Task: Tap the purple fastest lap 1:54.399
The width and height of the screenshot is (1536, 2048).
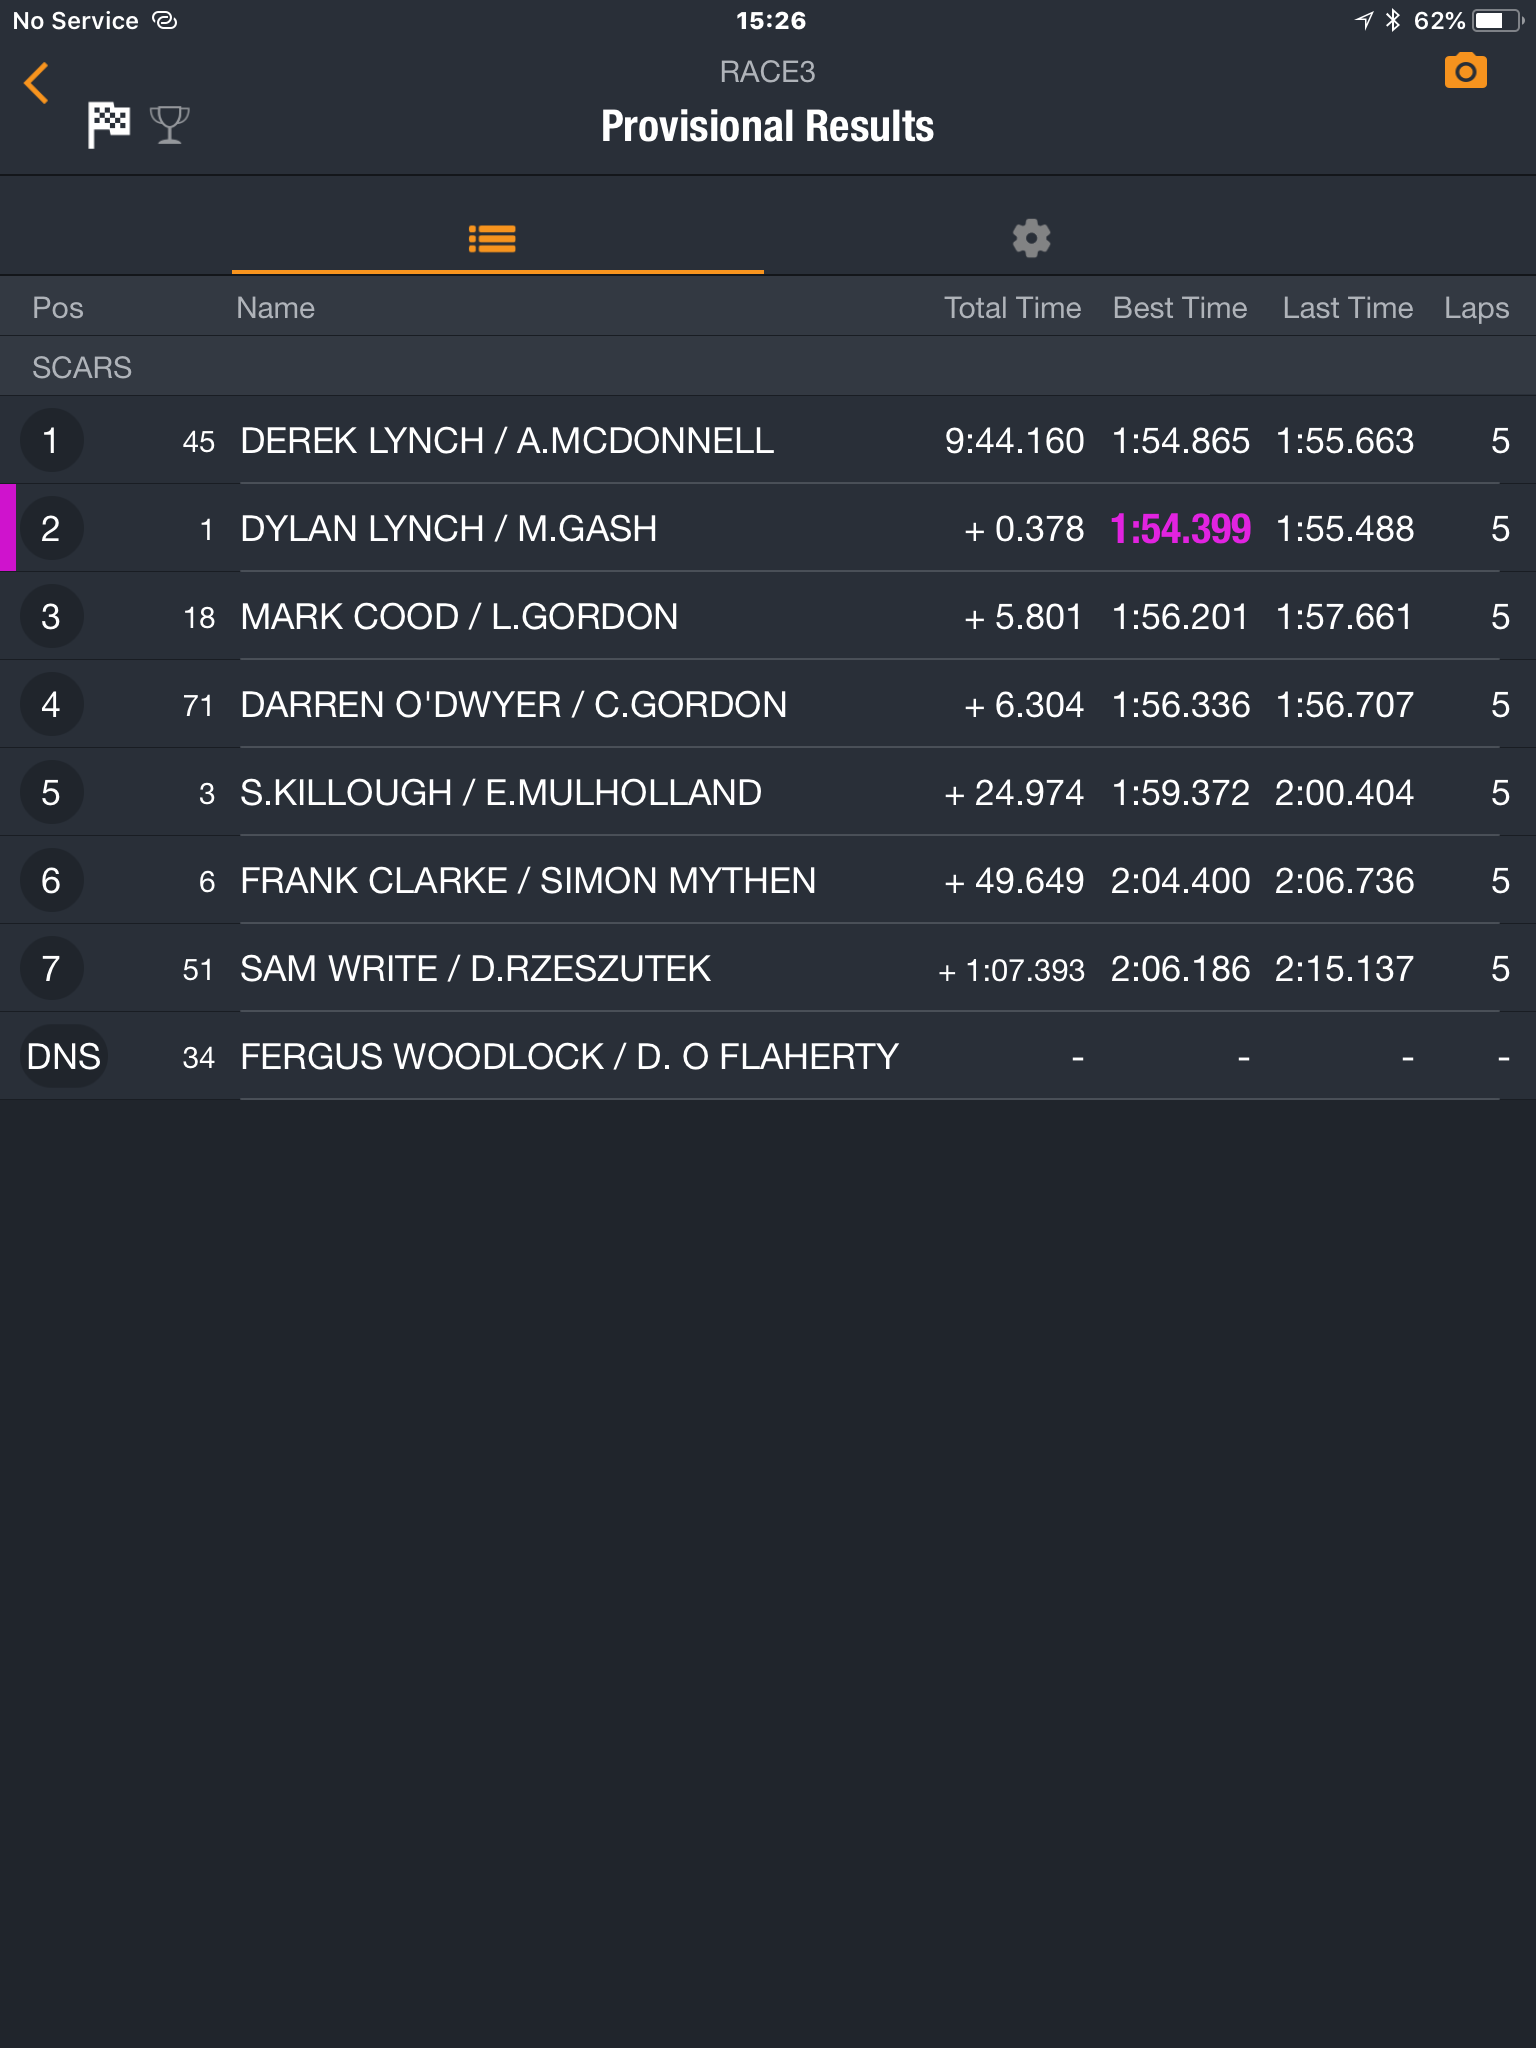Action: point(1180,529)
